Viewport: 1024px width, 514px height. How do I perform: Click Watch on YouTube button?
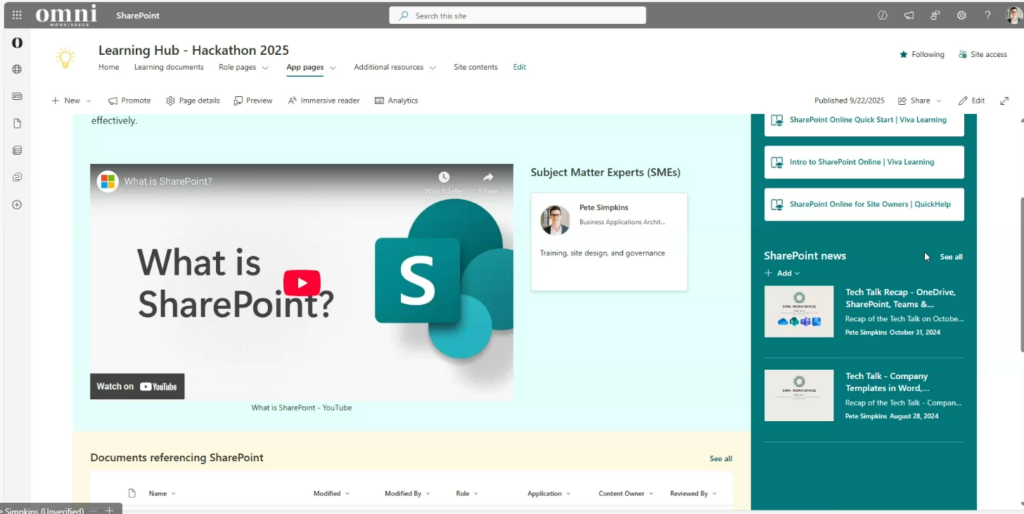pos(137,386)
